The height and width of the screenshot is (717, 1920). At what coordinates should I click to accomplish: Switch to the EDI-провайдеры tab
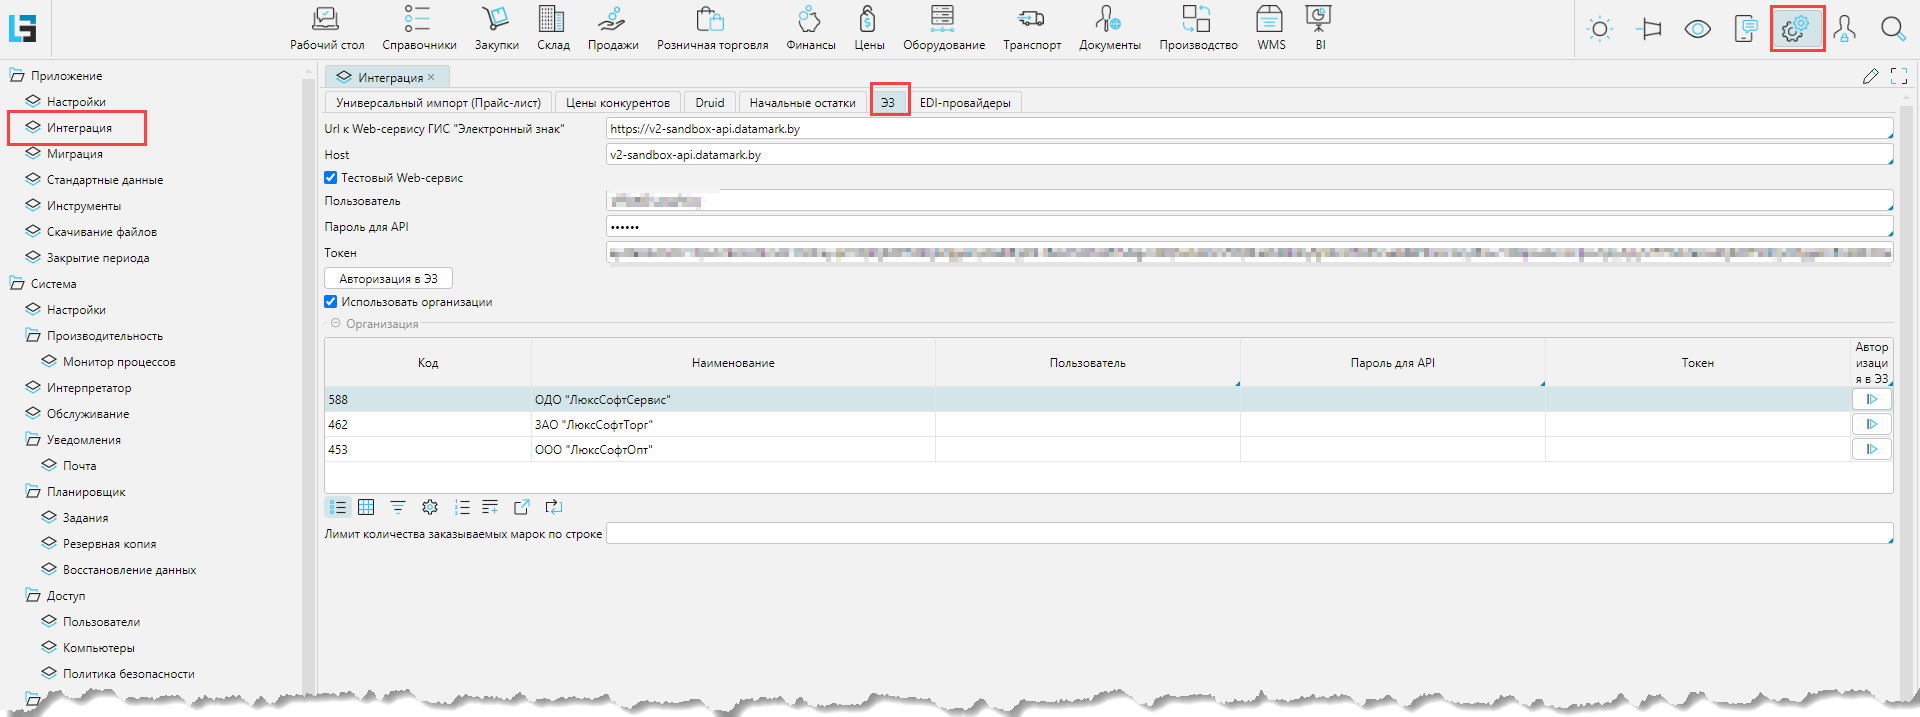(964, 103)
